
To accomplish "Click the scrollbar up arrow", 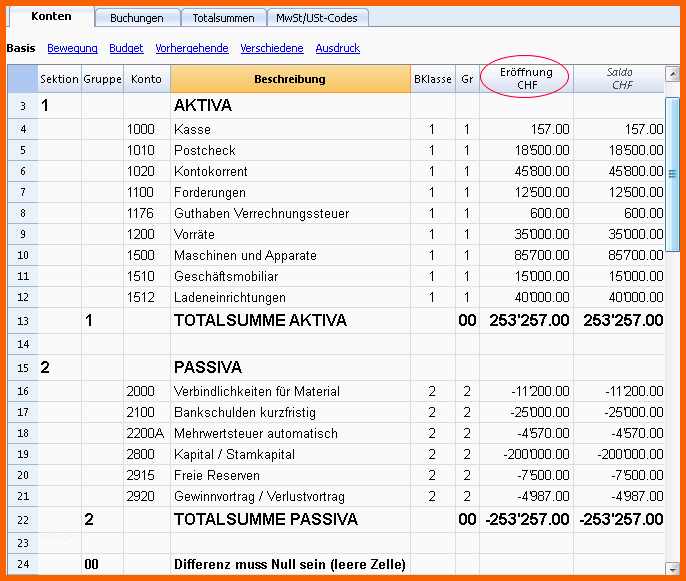I will coord(672,74).
